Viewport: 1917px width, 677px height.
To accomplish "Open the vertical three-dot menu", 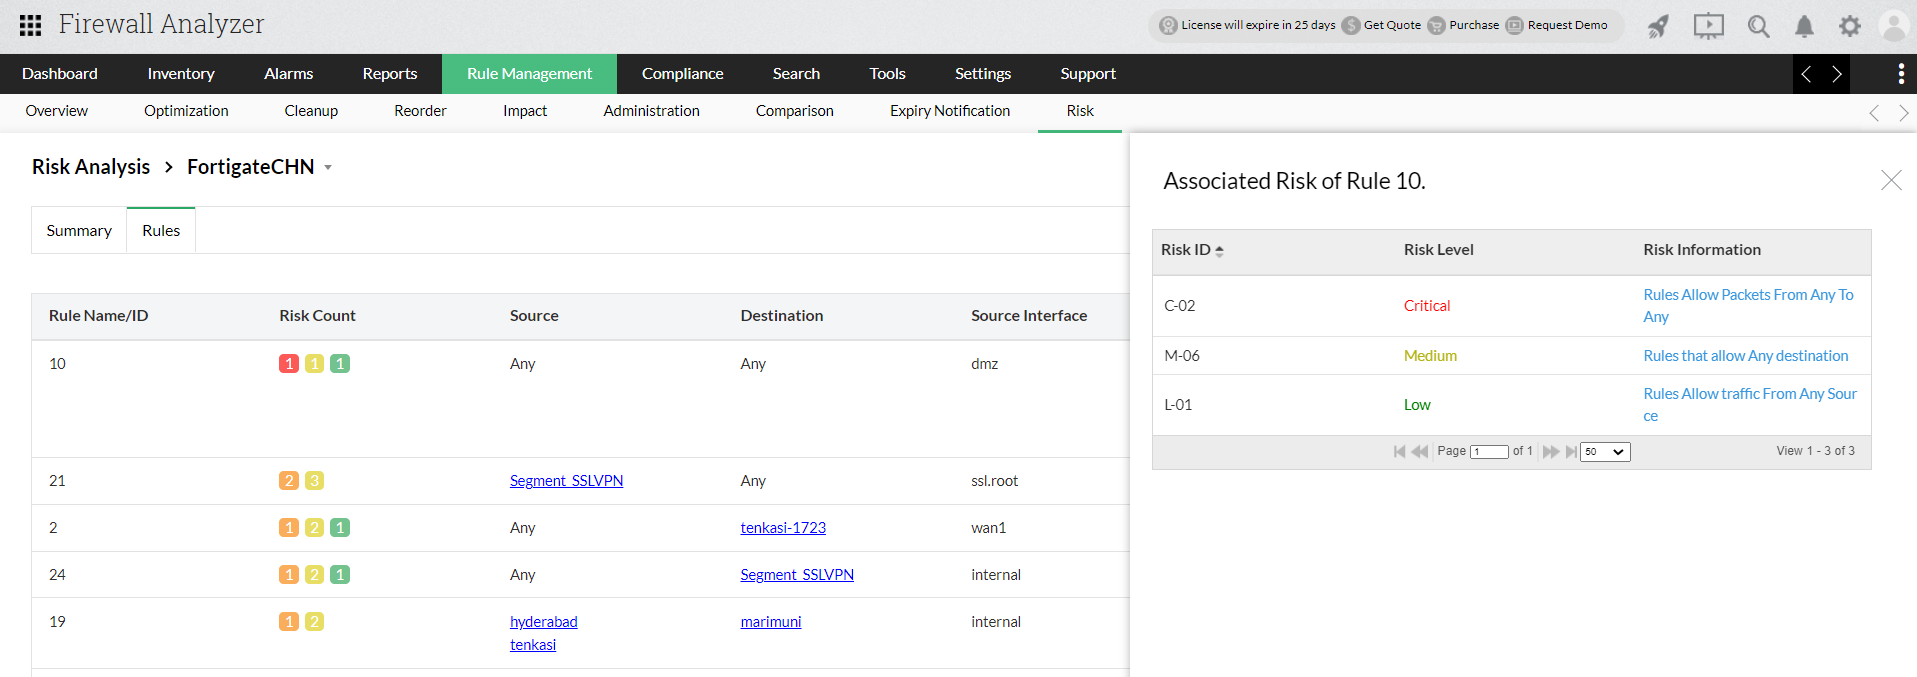I will point(1900,74).
